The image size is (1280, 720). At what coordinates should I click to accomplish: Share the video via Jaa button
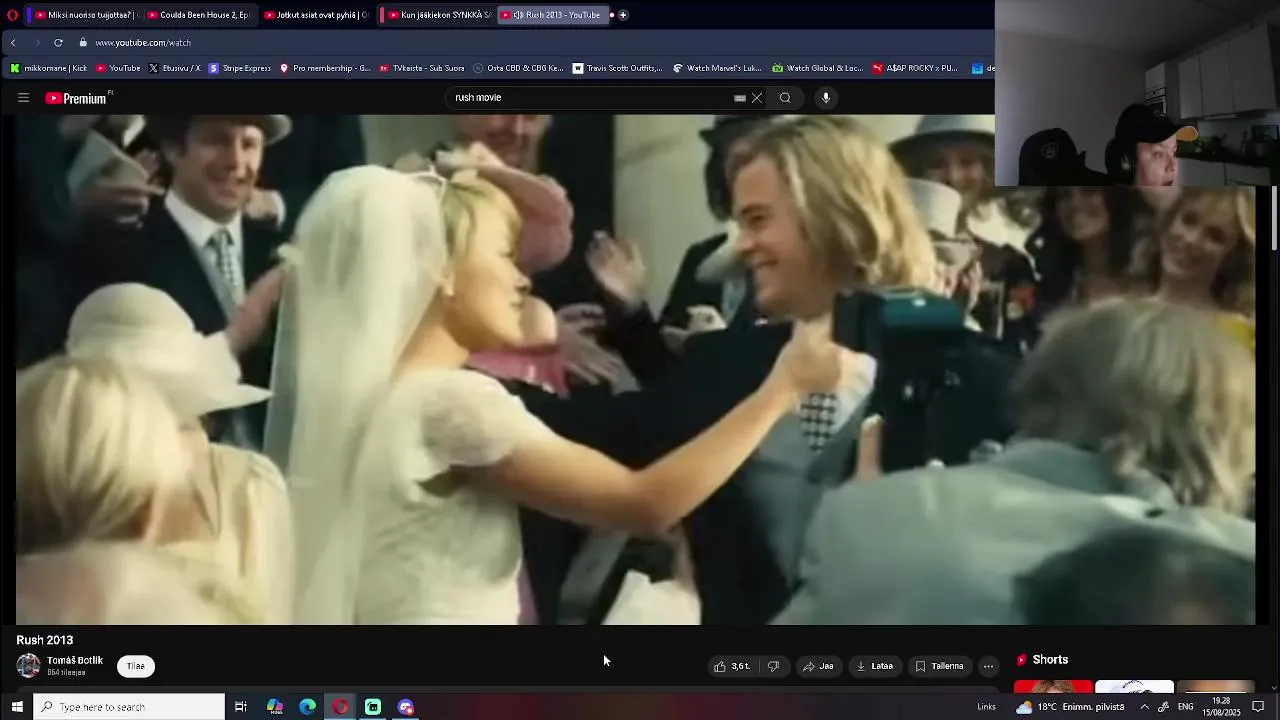point(818,666)
